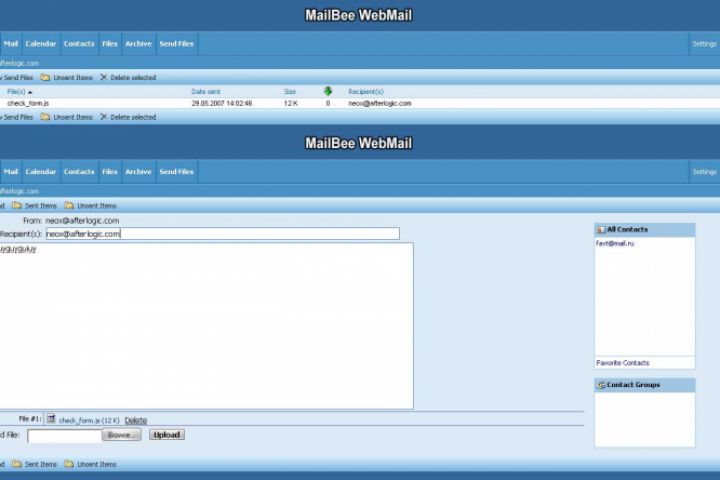Click Send Files link above file list
The image size is (720, 480).
(18, 78)
